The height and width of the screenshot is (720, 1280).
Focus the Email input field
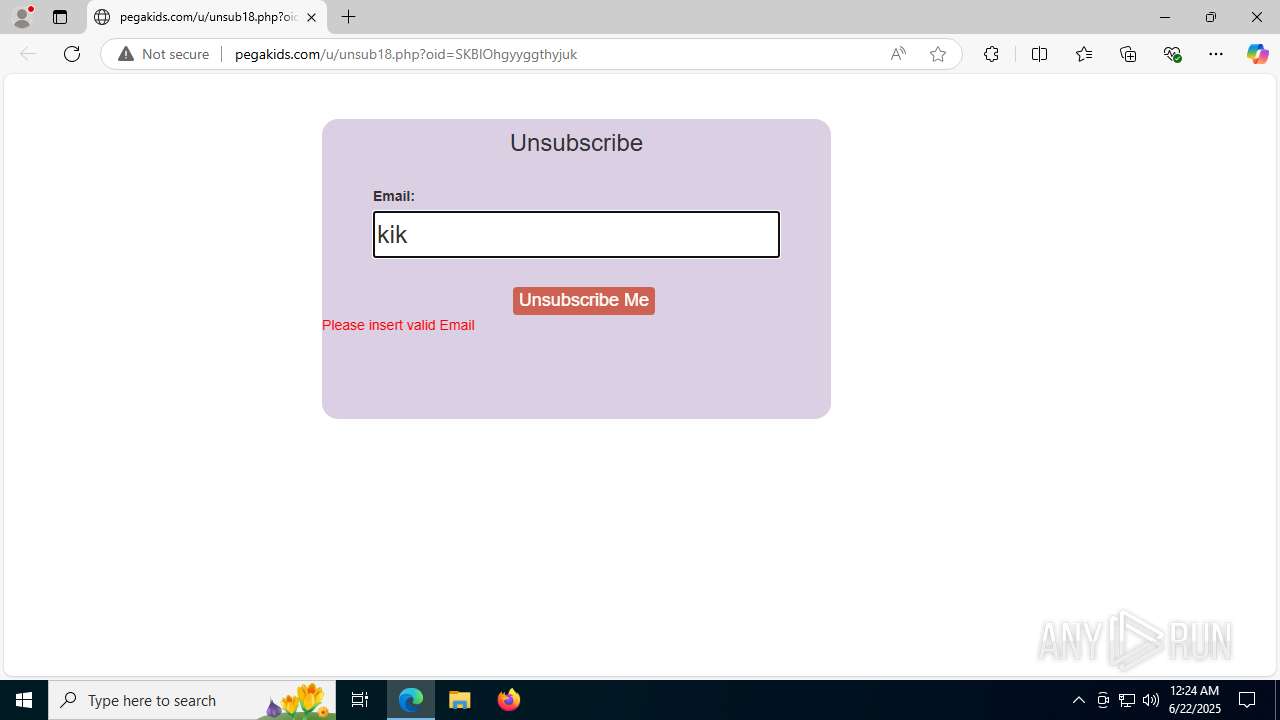coord(576,234)
